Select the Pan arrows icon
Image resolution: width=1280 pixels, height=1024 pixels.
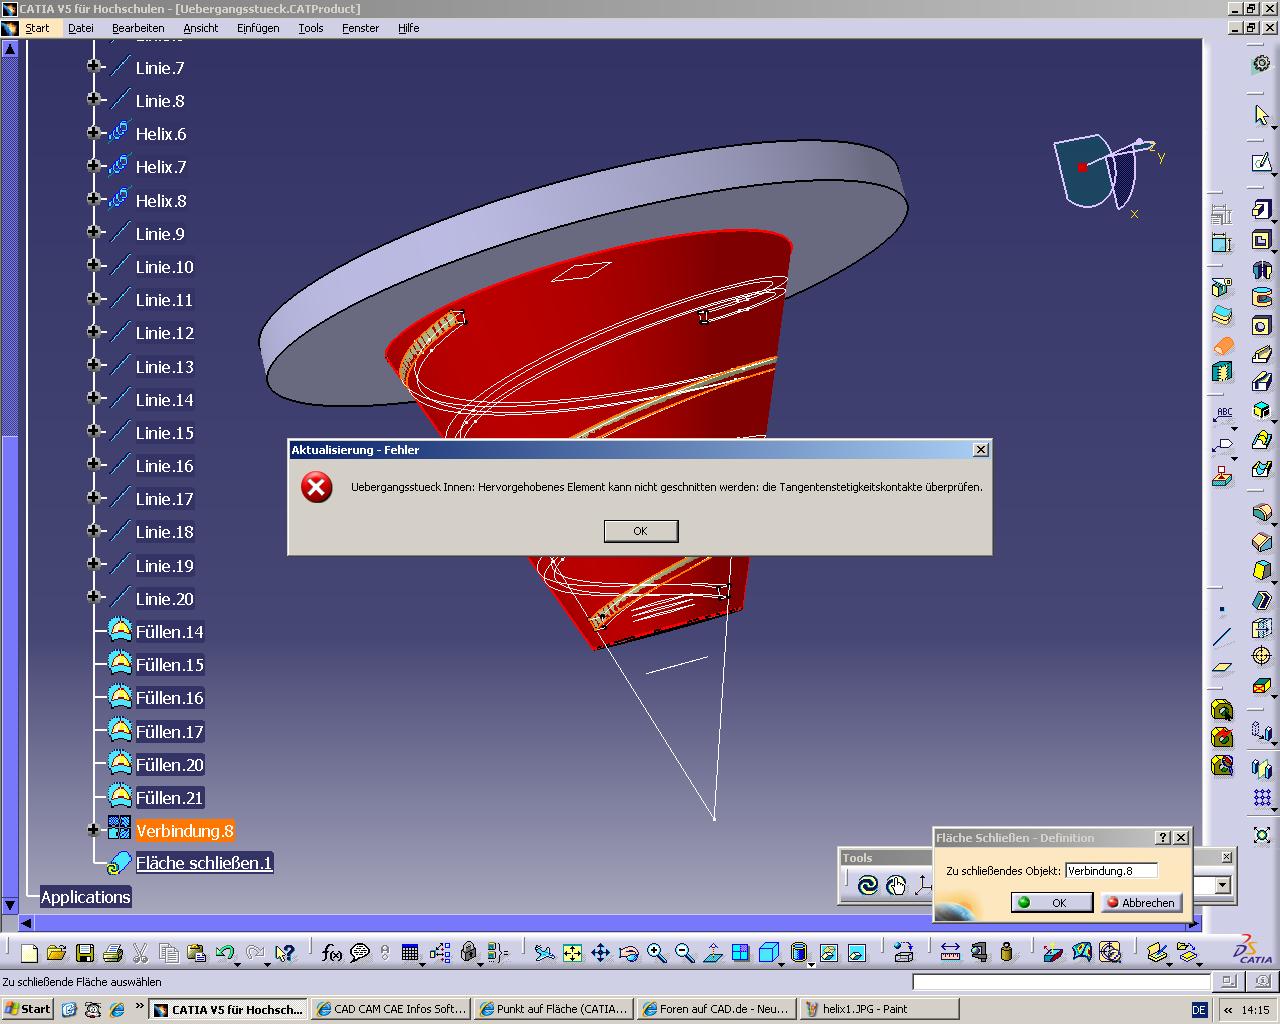tap(600, 953)
